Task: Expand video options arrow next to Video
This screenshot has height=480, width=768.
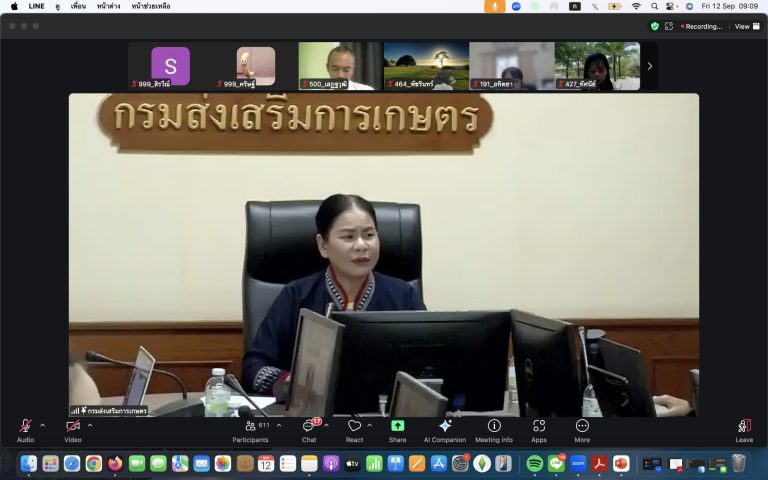Action: point(90,425)
